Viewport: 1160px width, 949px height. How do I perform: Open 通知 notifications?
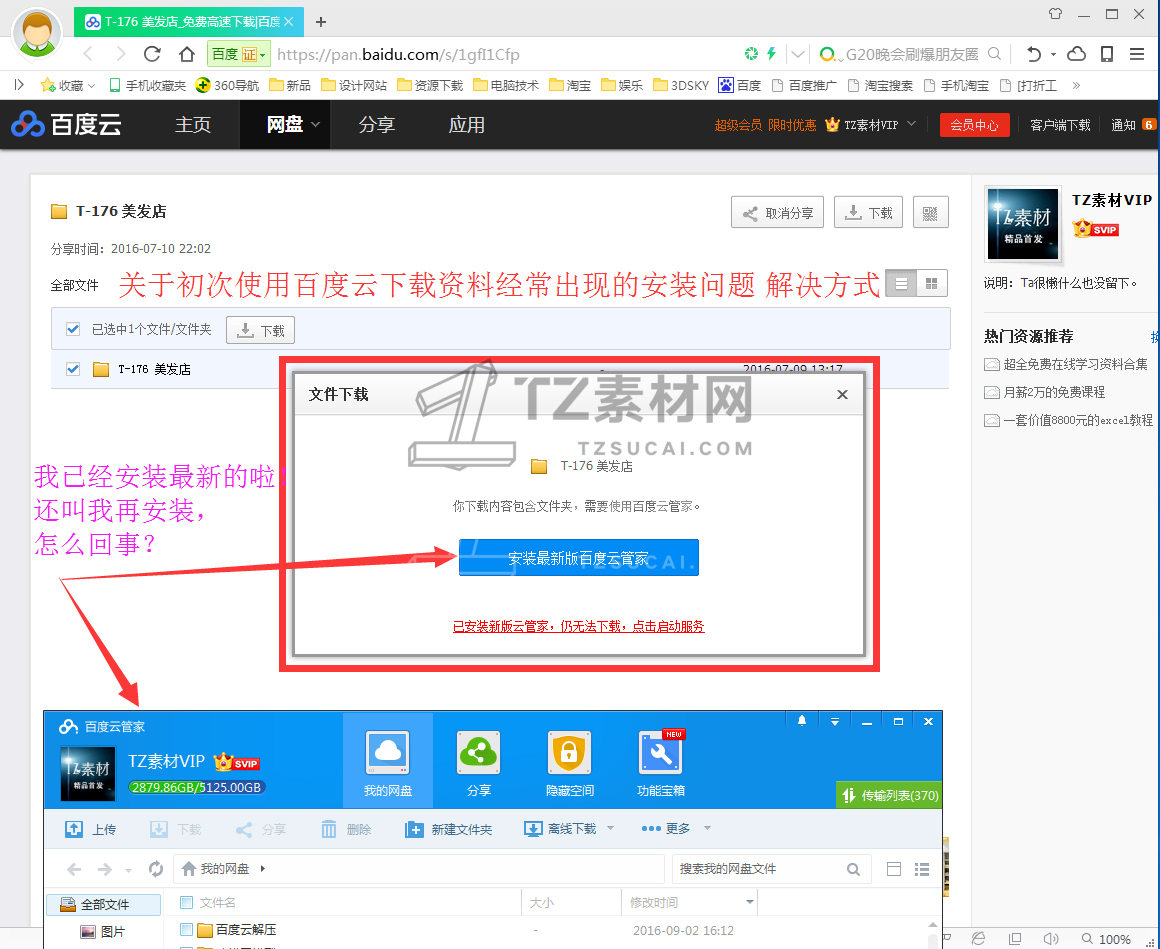[x=1124, y=125]
